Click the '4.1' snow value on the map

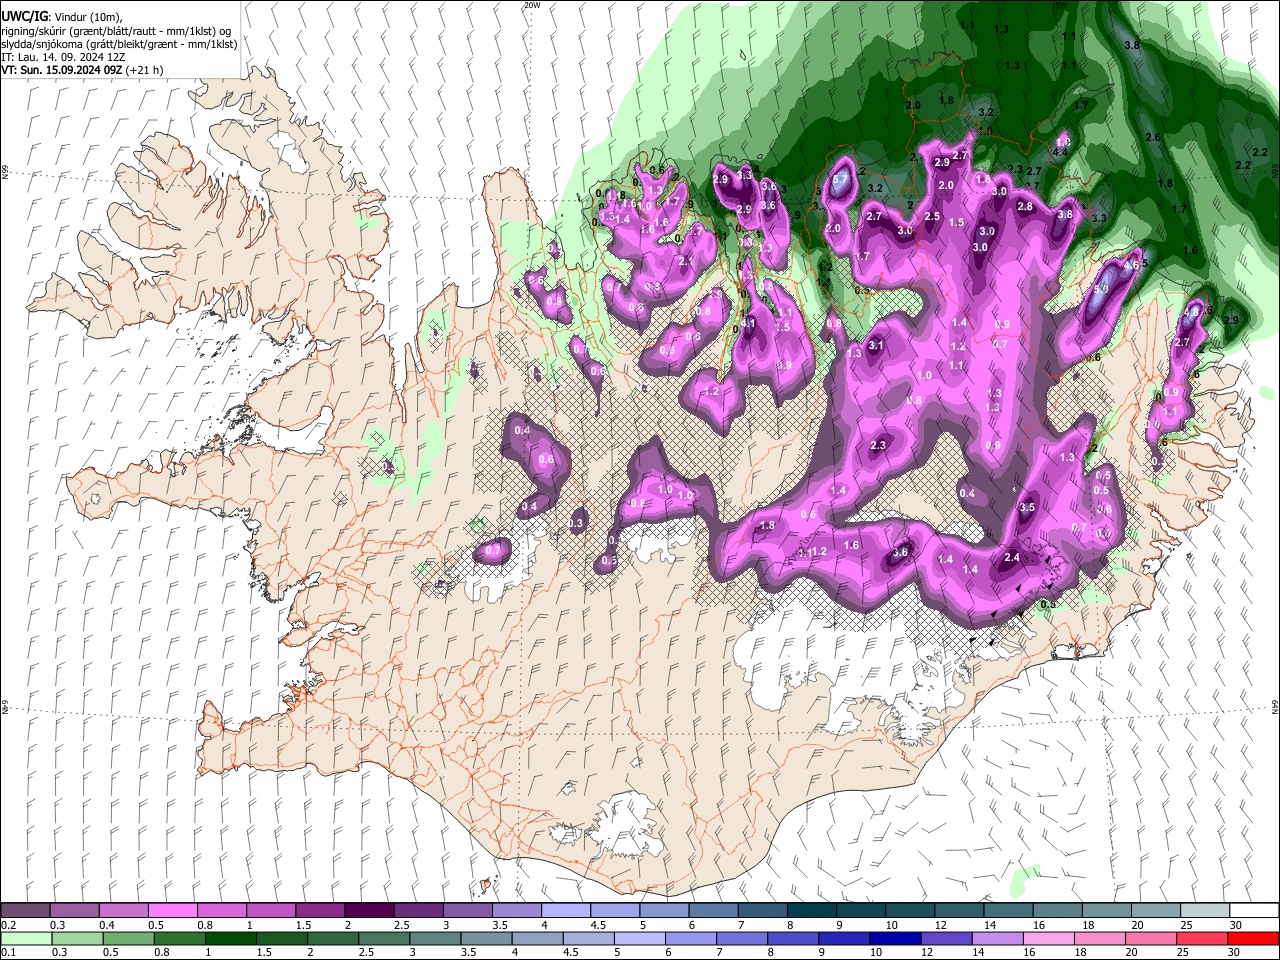tap(748, 323)
